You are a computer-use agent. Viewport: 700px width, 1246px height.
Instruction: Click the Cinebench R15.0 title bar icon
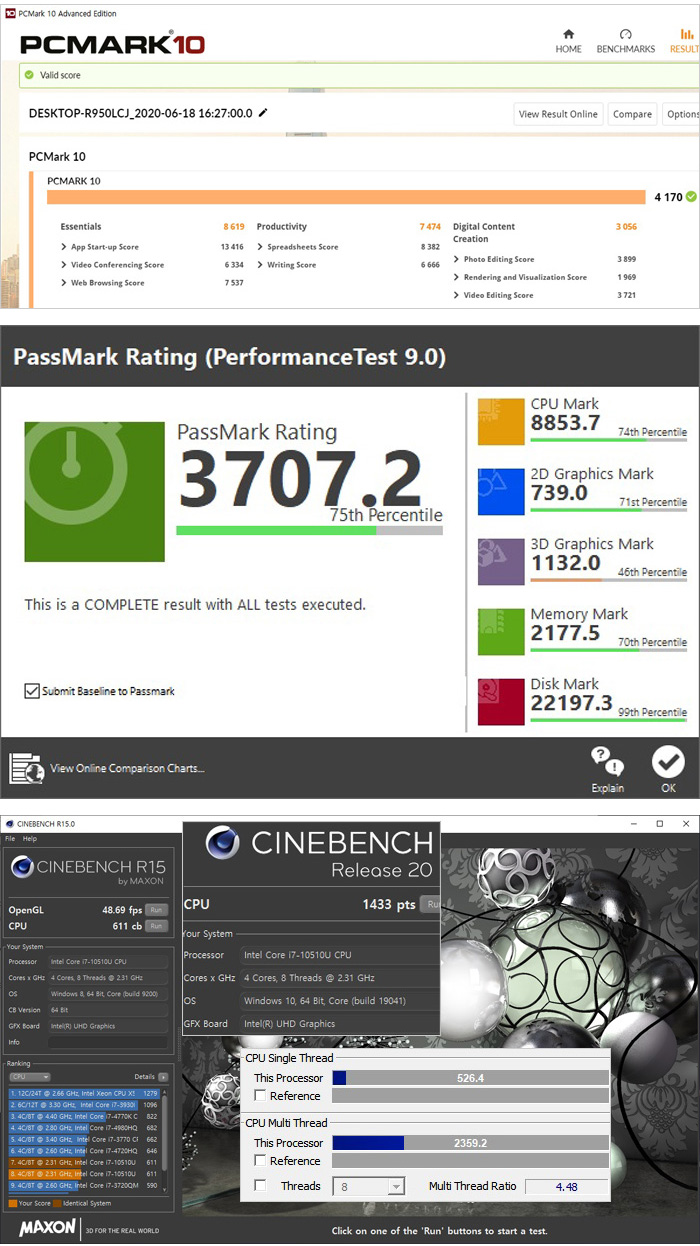9,823
